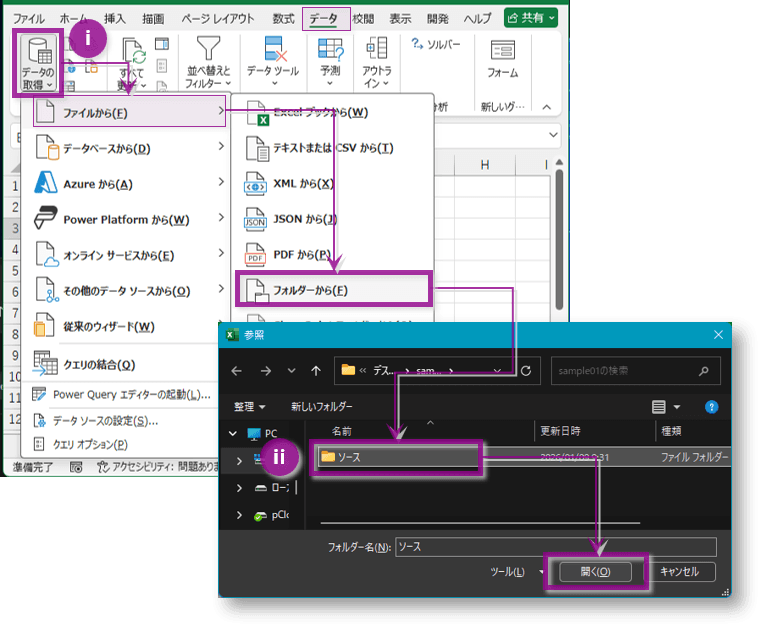Select フォルダーから(F) menu item
This screenshot has width=761, height=627.
point(332,290)
